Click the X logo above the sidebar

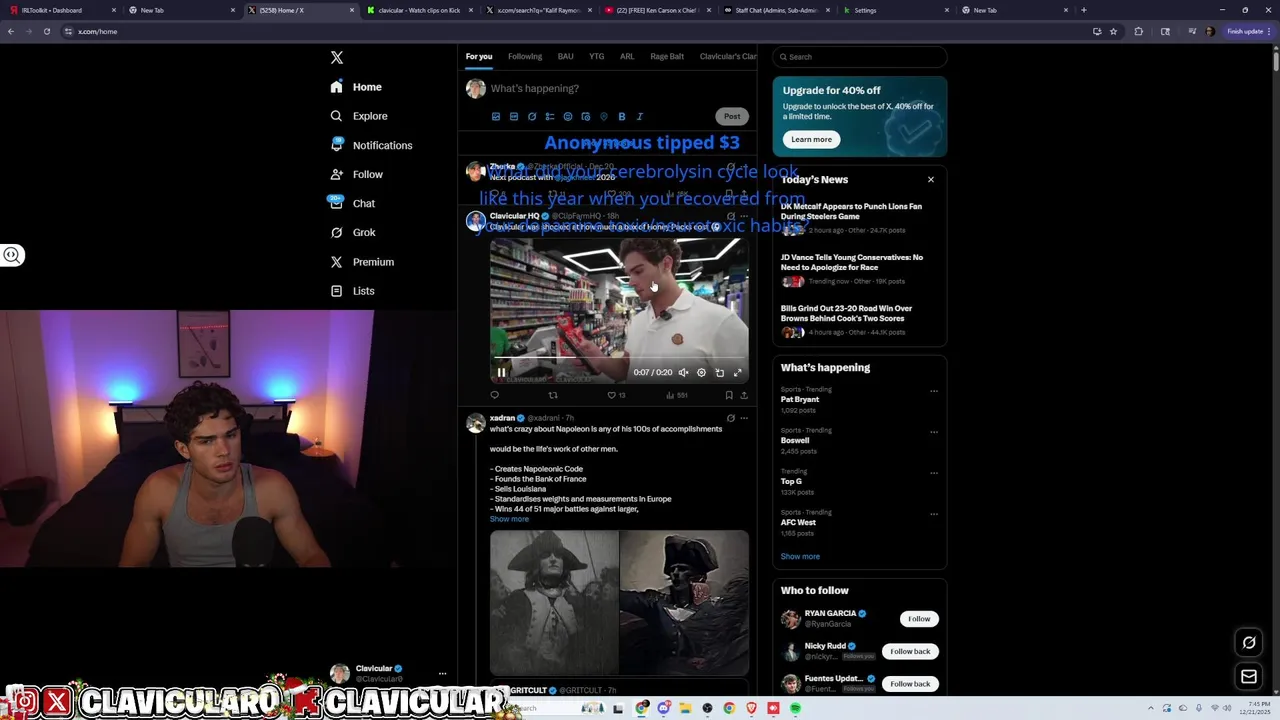pyautogui.click(x=337, y=57)
